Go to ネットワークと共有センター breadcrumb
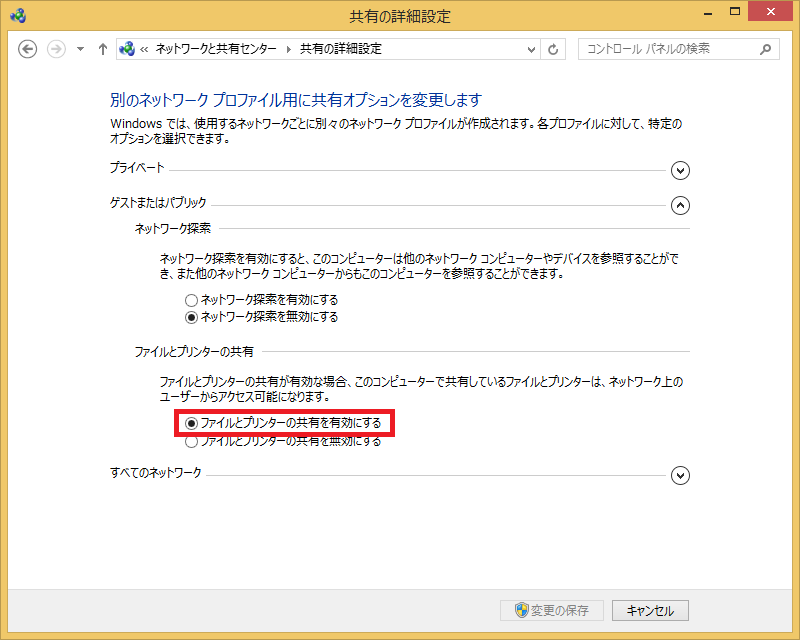 (218, 49)
